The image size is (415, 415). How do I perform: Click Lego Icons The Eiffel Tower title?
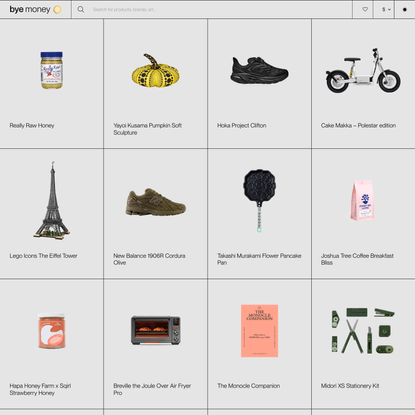coord(43,256)
